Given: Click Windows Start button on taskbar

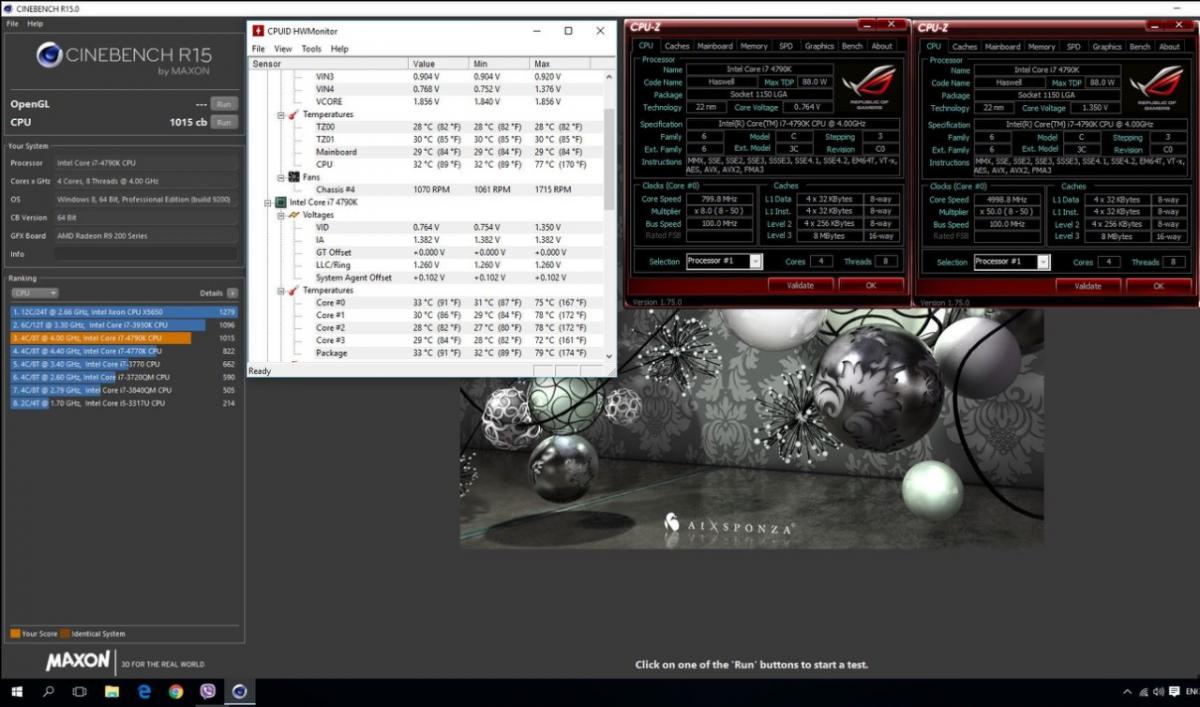Looking at the screenshot, I should (16, 691).
